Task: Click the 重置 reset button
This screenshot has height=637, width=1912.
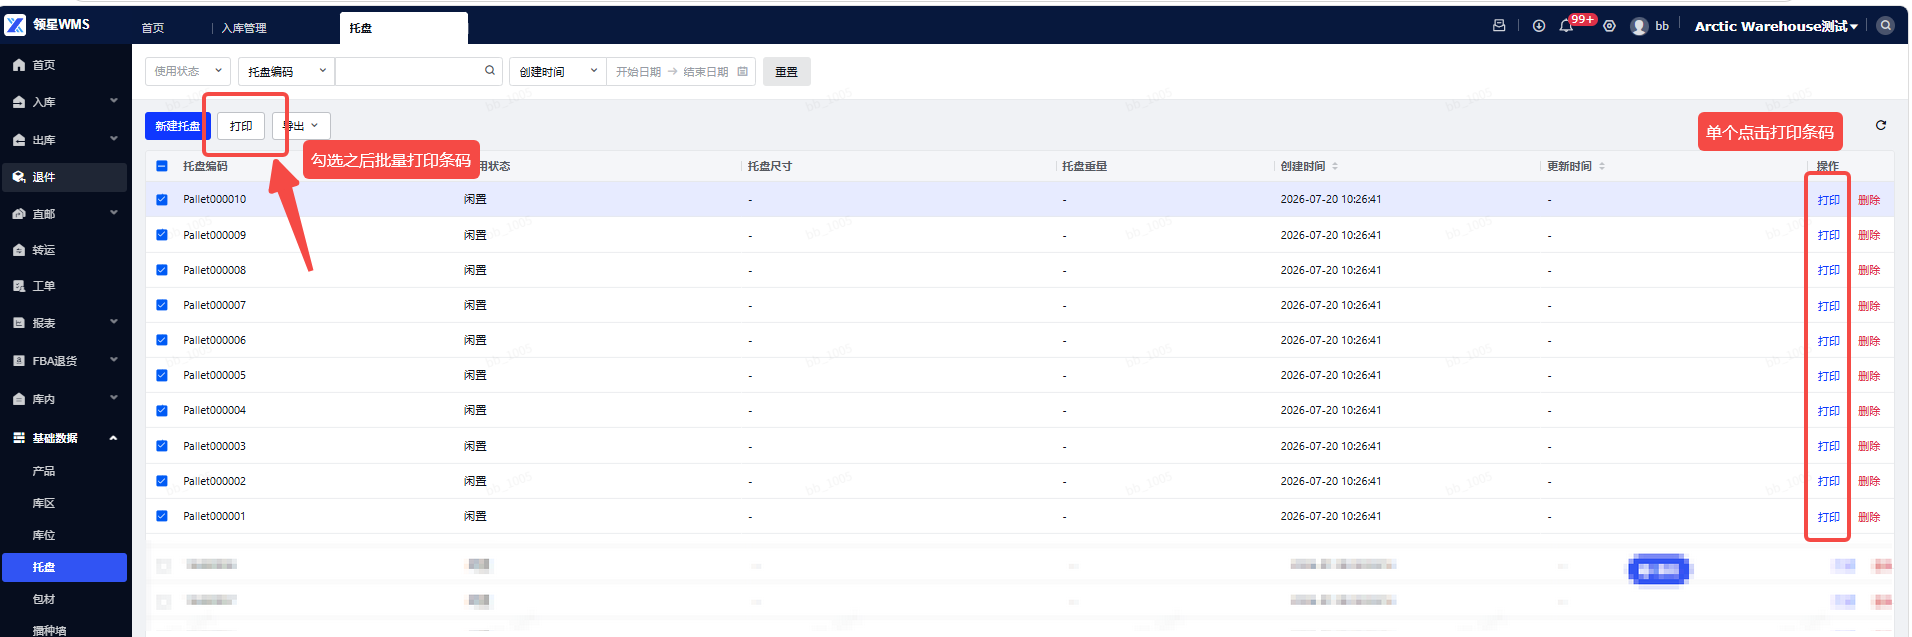Action: point(787,72)
